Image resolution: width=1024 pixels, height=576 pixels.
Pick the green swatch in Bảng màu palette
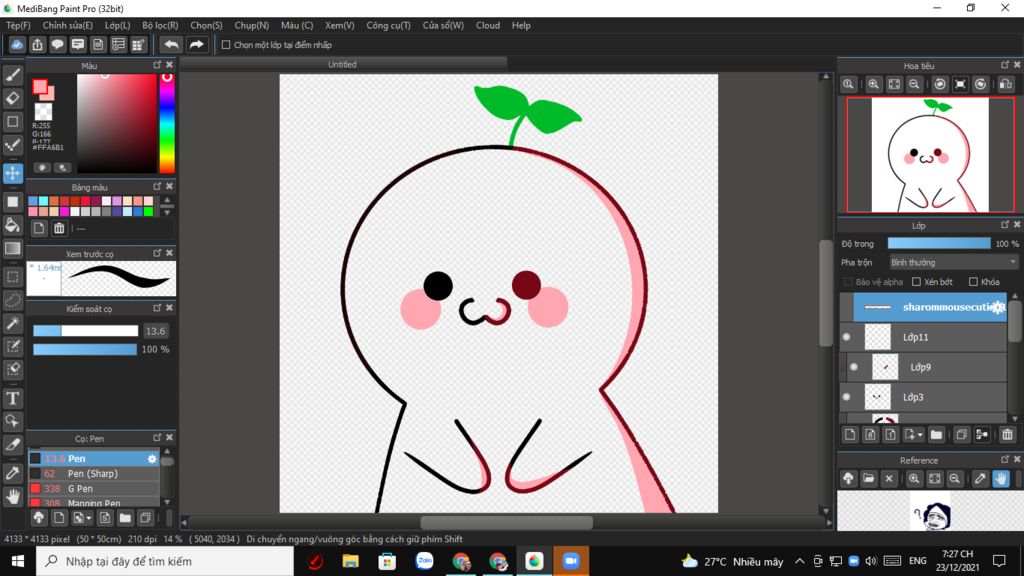point(148,212)
